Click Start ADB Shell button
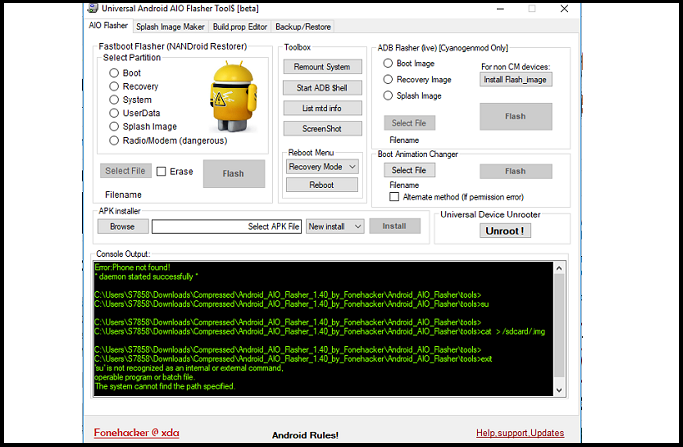Screen dimensions: 683x447 [x=322, y=88]
